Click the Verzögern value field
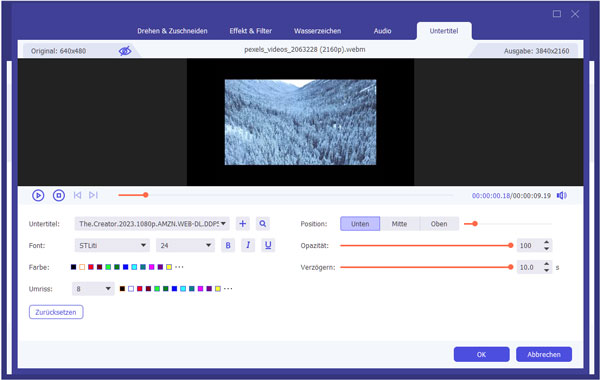Image resolution: width=600 pixels, height=380 pixels. pyautogui.click(x=530, y=267)
